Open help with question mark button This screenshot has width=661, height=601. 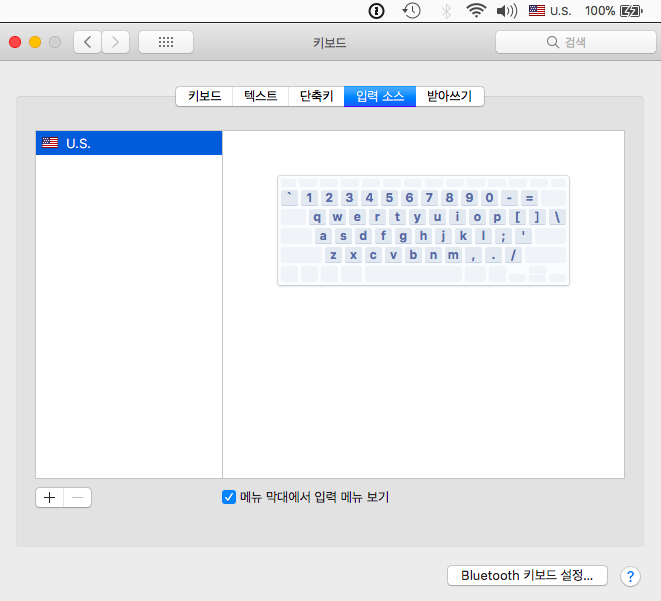pyautogui.click(x=630, y=576)
